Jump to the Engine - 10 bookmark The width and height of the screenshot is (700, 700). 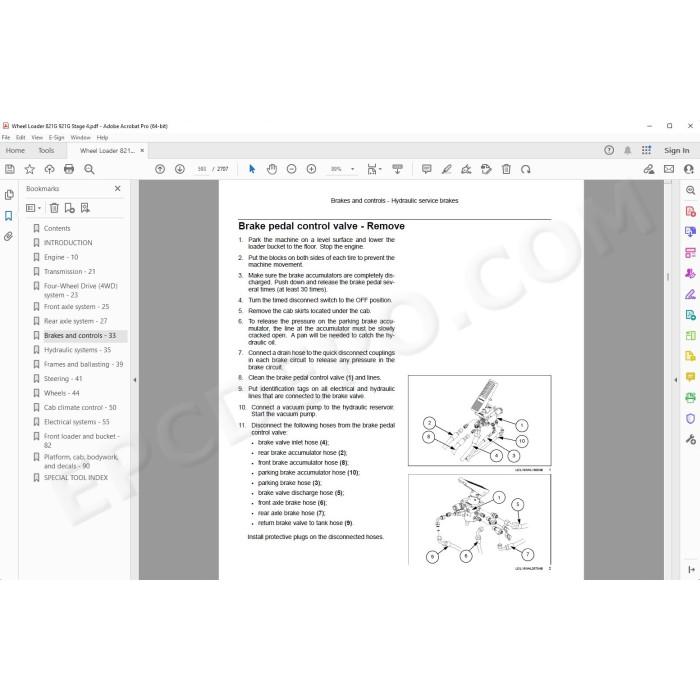coord(61,257)
